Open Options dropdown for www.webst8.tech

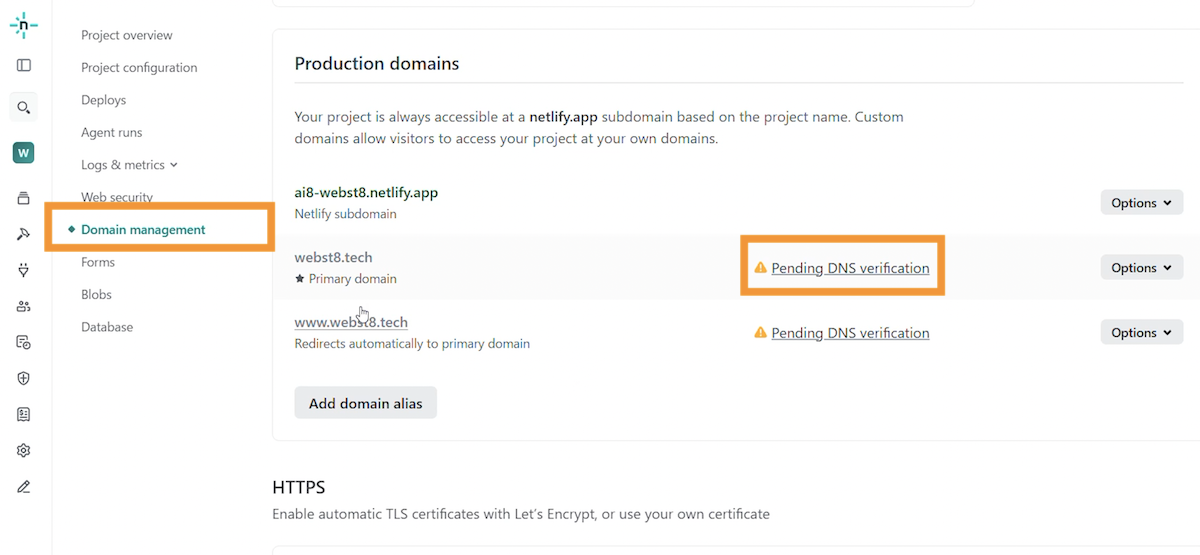pos(1141,333)
